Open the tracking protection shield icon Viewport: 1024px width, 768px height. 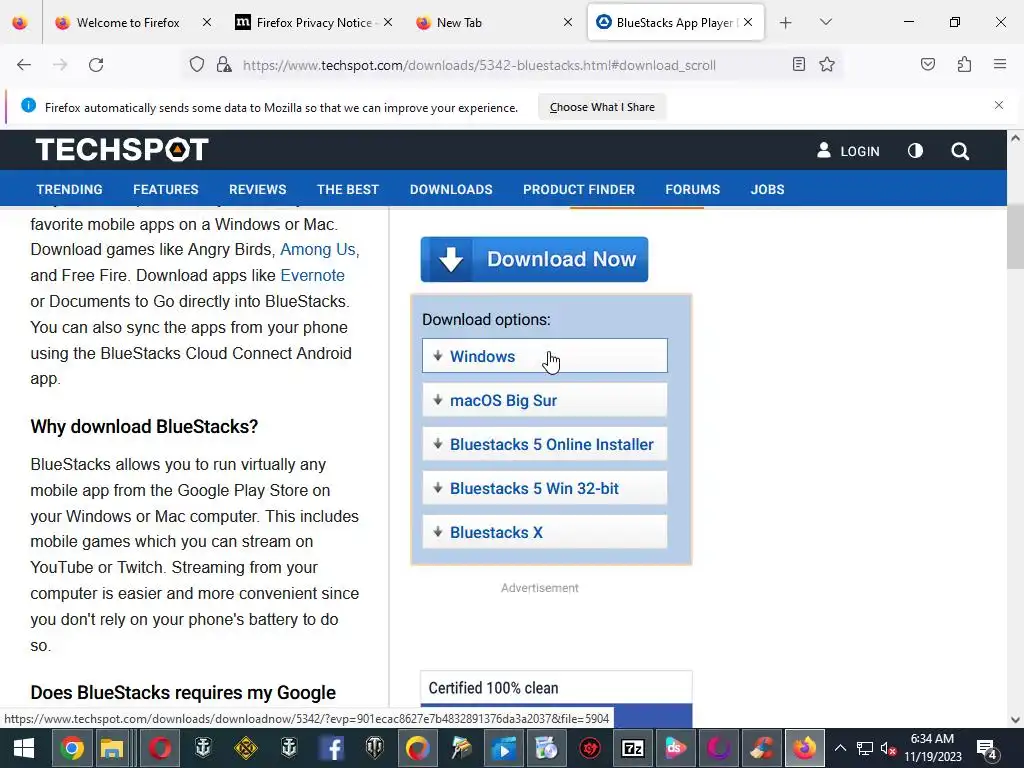(197, 65)
